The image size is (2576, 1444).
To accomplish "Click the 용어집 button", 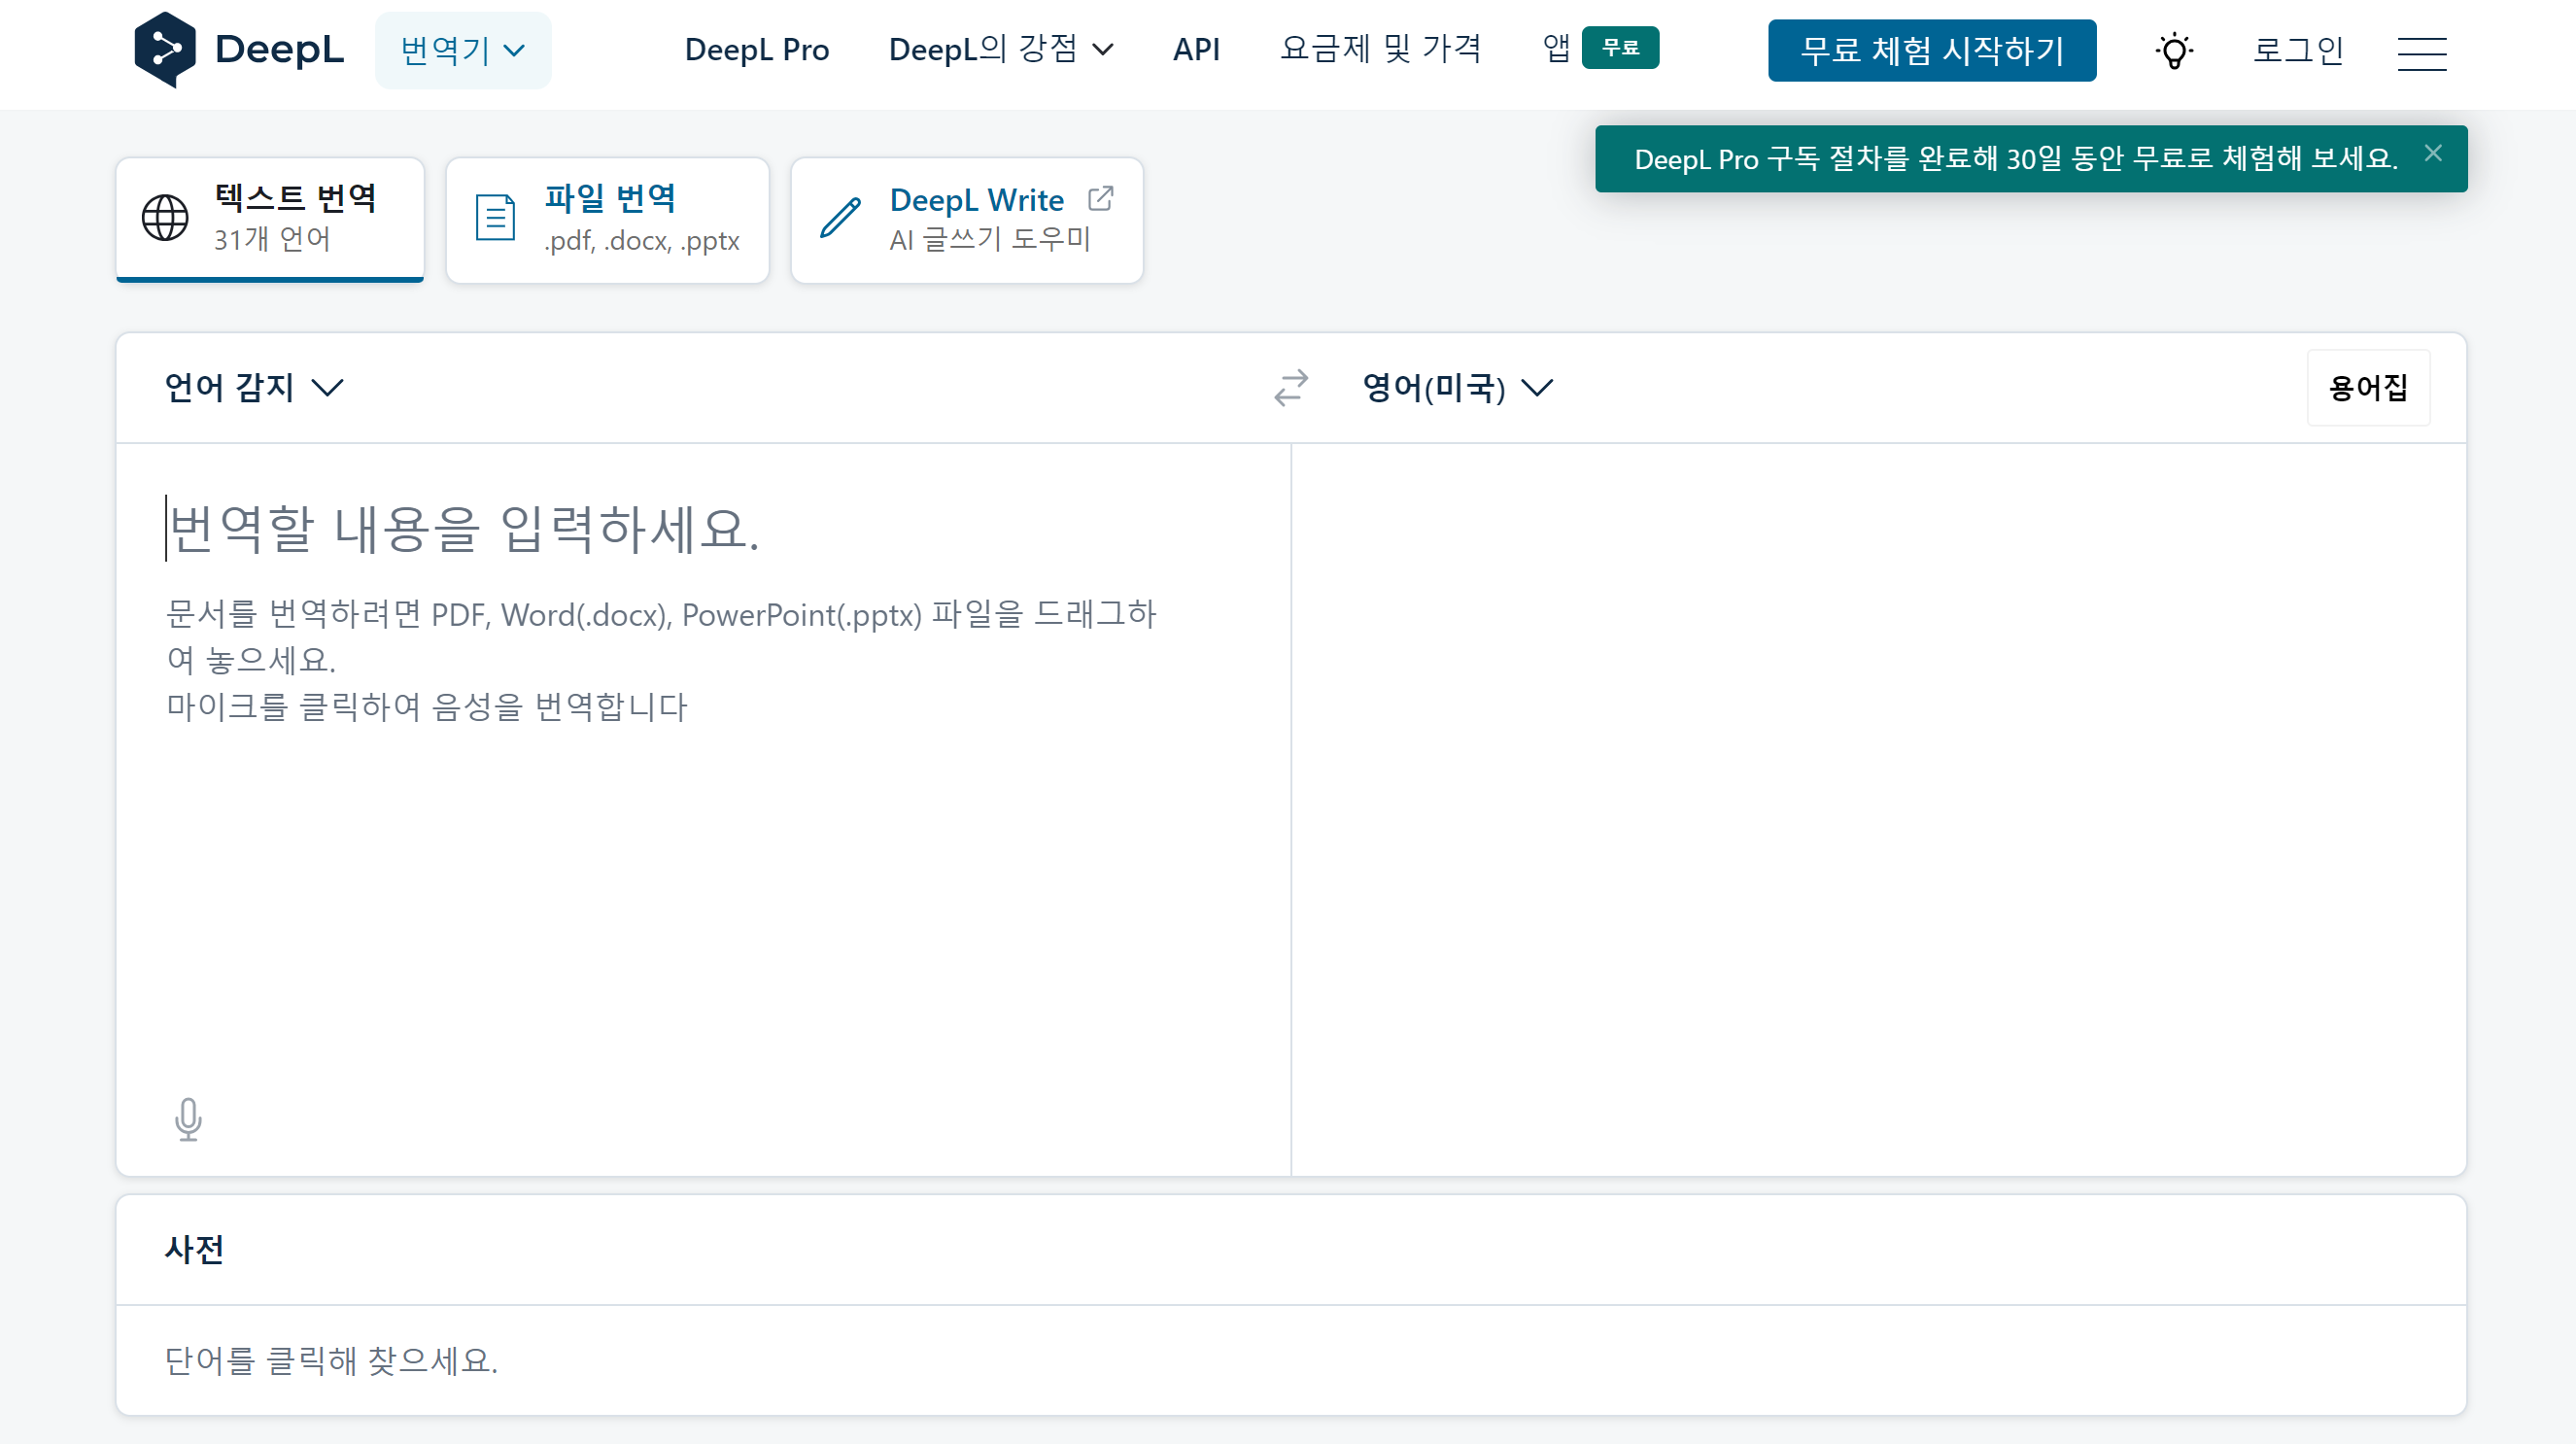I will [2368, 388].
